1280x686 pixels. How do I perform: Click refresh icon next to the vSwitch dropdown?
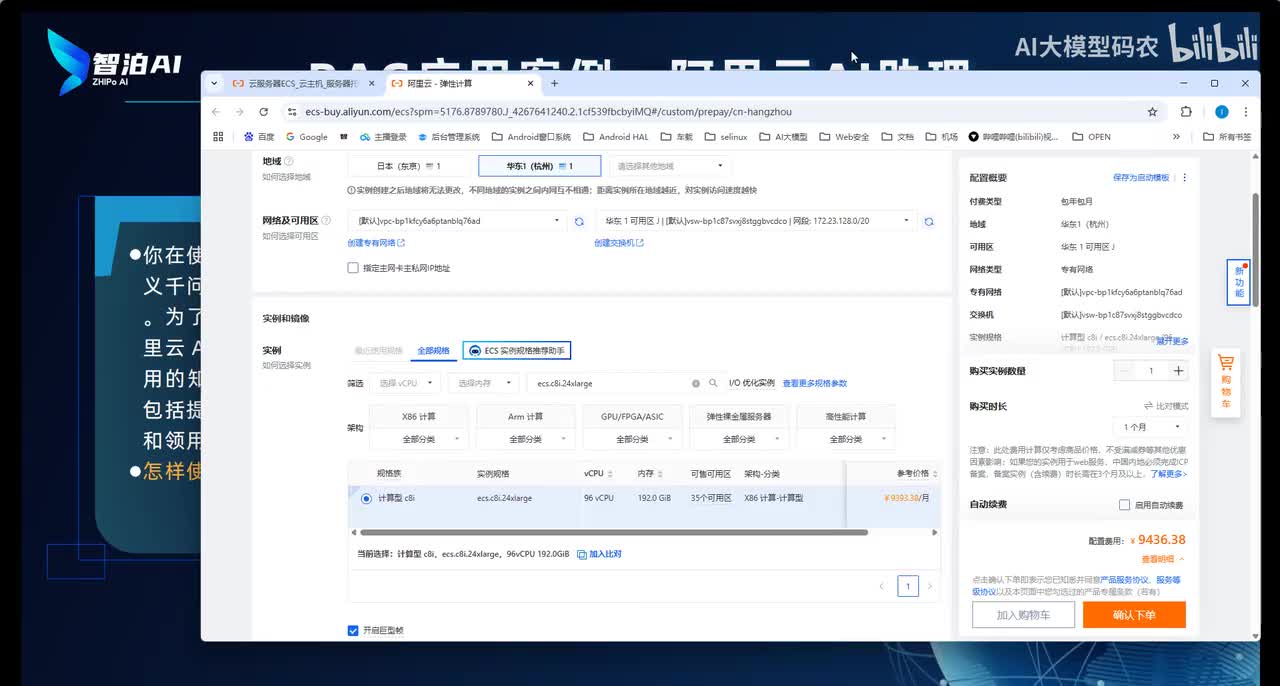point(929,221)
